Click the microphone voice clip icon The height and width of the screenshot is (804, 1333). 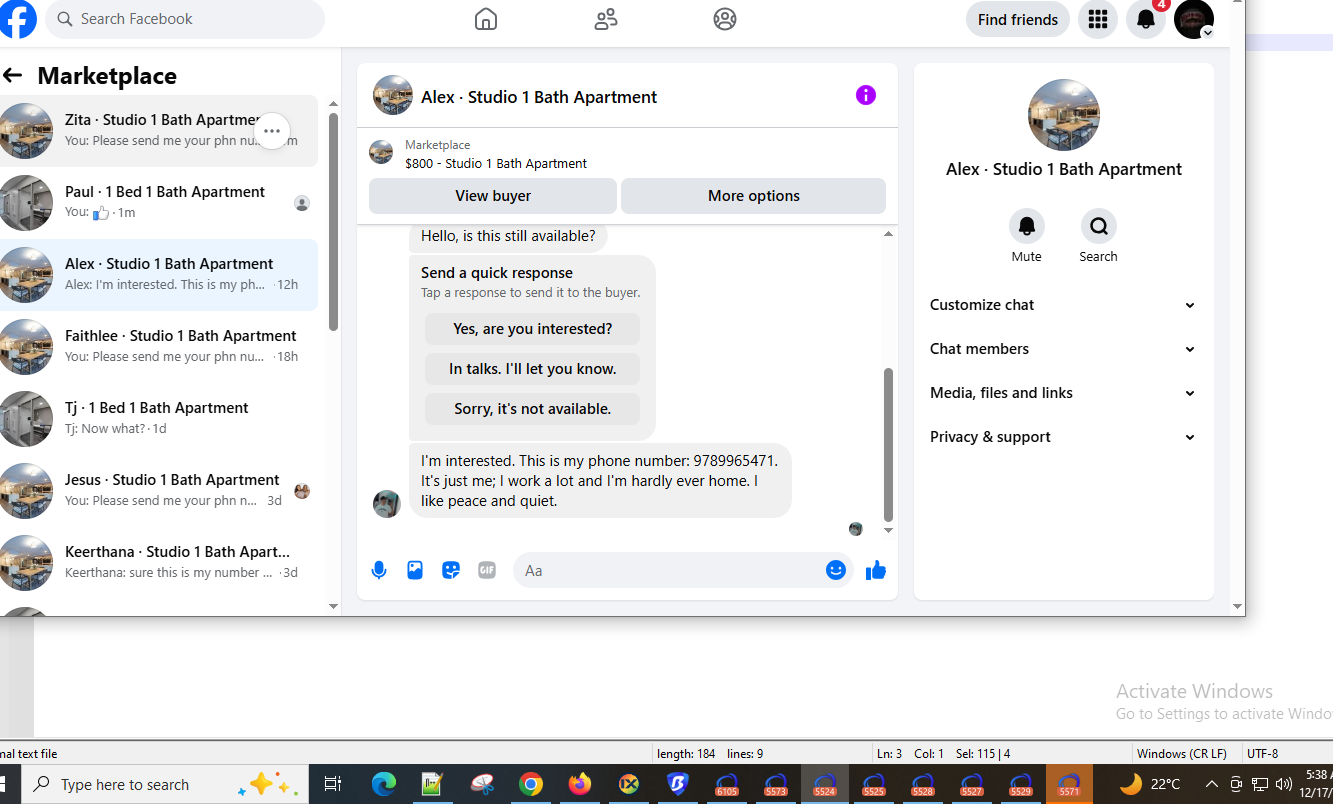click(x=379, y=570)
